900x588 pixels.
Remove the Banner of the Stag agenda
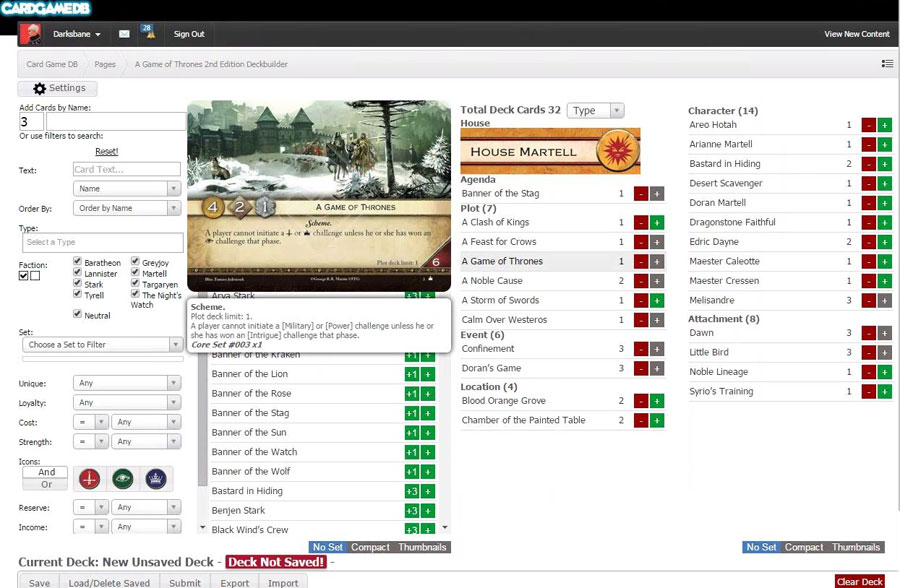click(x=641, y=194)
